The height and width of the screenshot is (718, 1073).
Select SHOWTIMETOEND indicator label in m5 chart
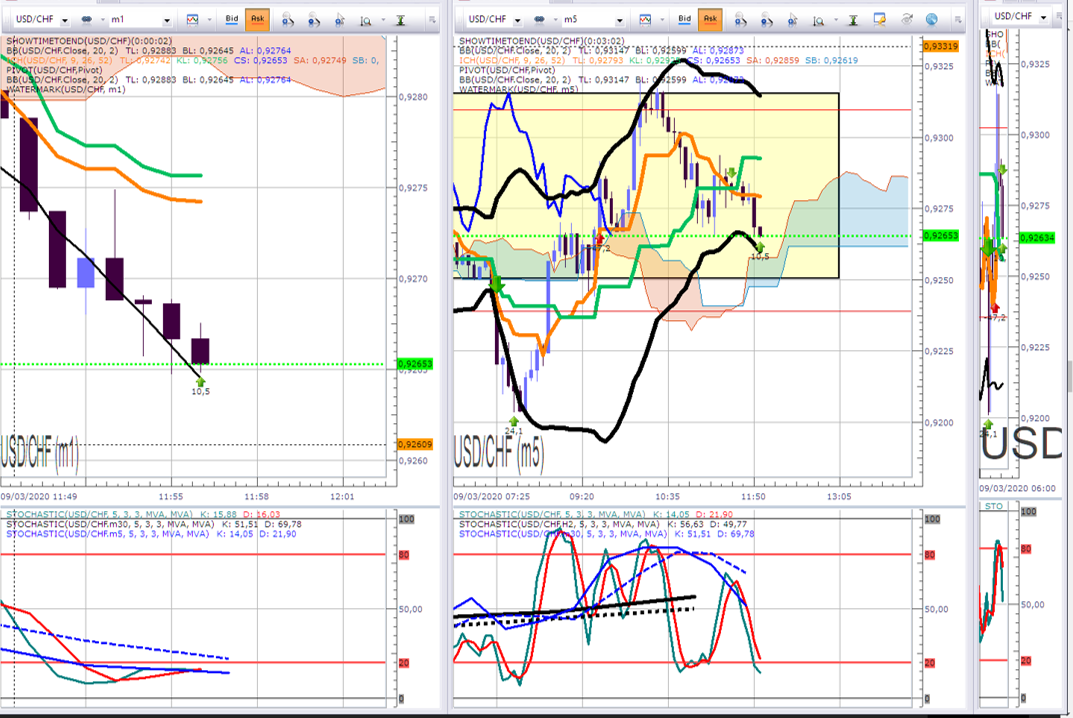(x=542, y=41)
